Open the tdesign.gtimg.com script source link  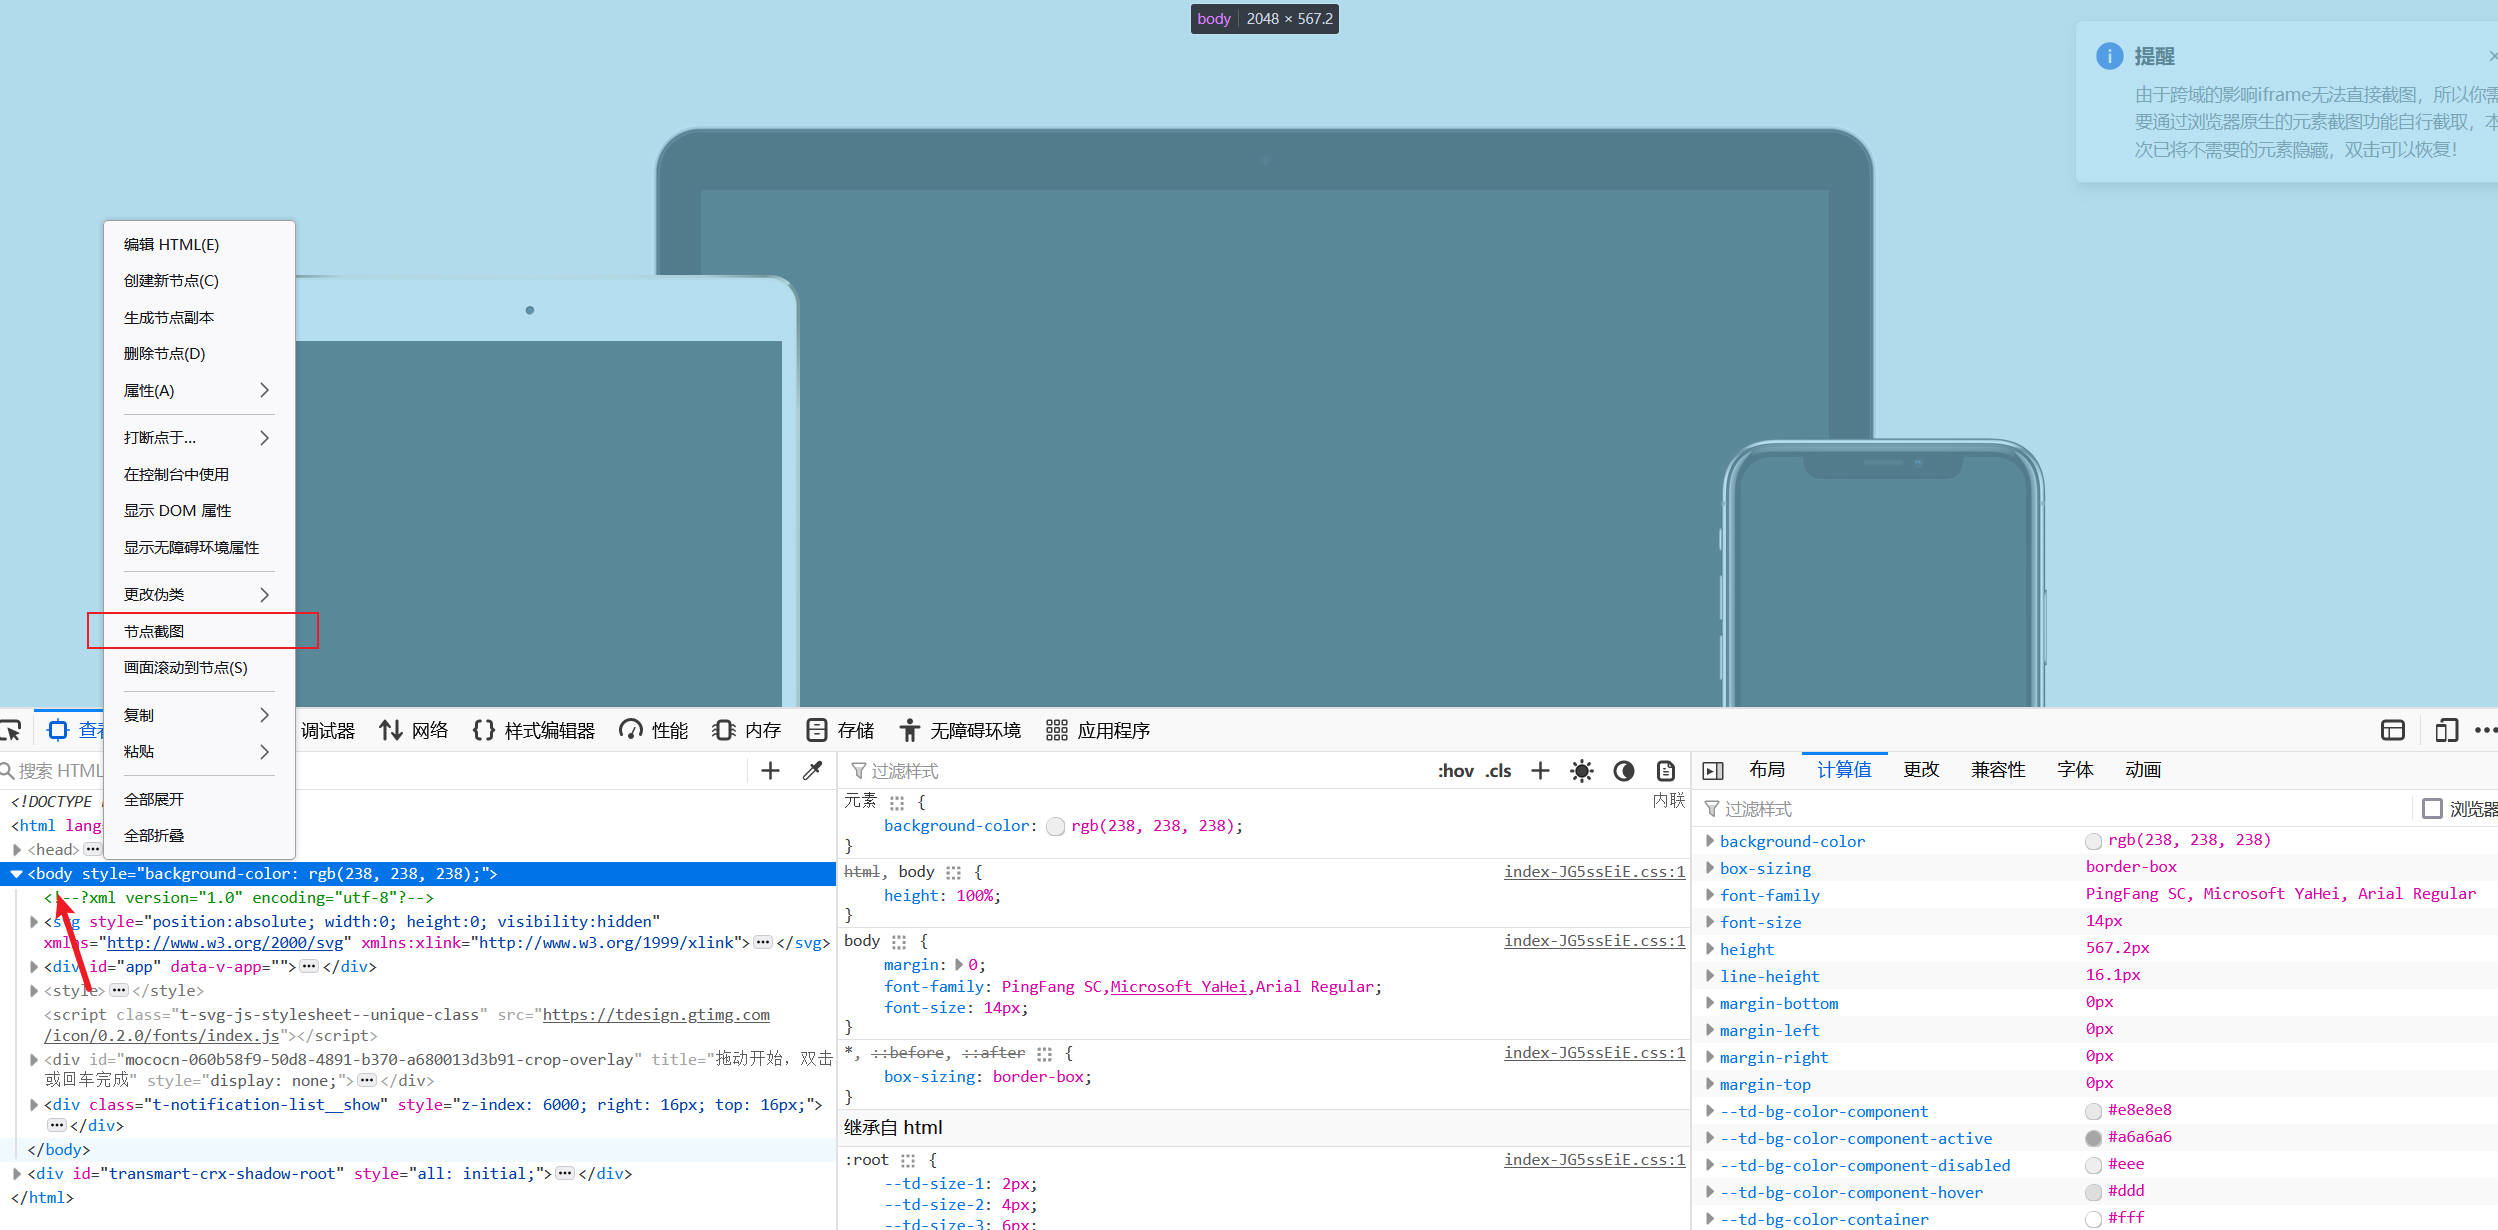[x=407, y=1025]
